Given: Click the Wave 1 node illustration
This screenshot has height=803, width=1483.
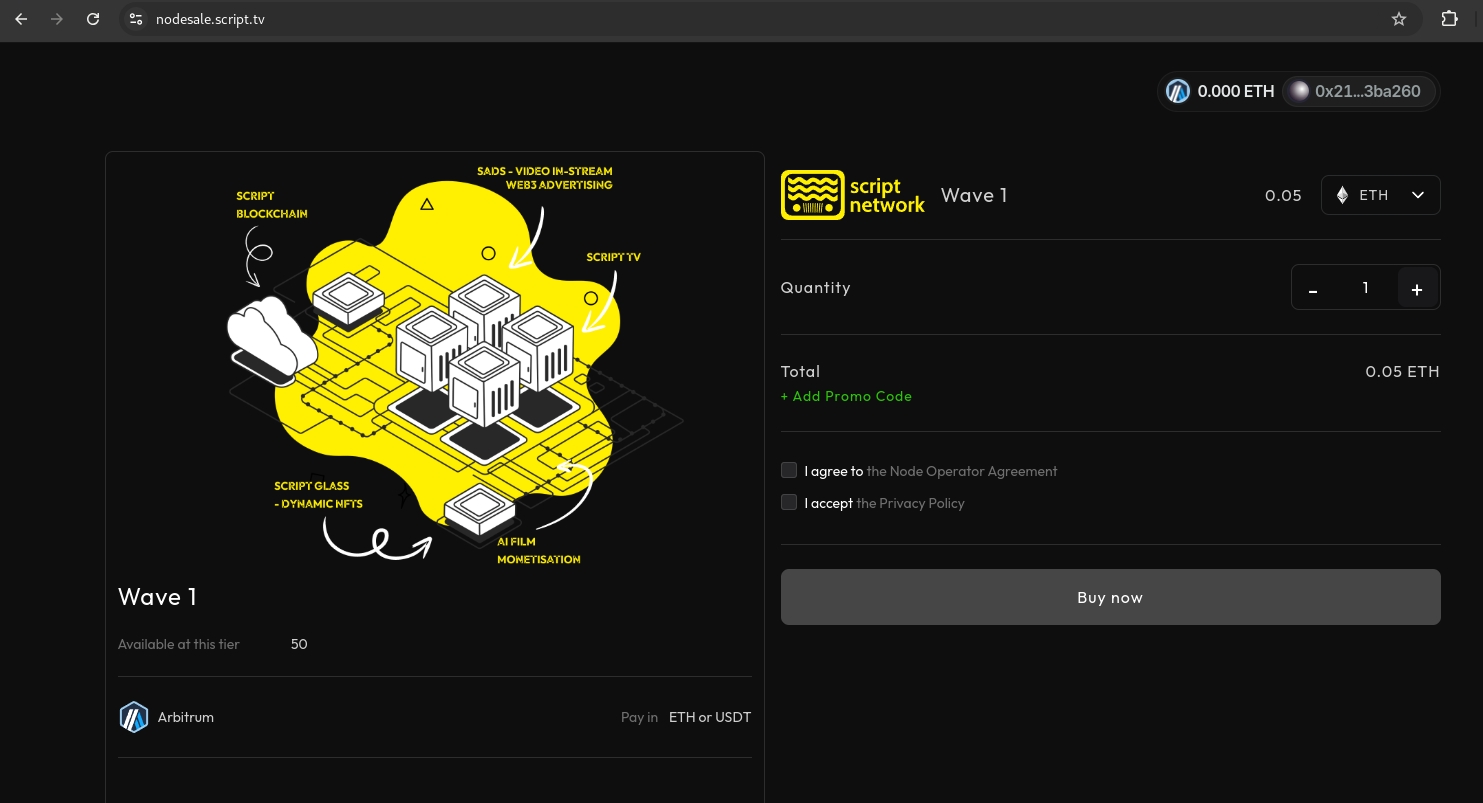Looking at the screenshot, I should 435,360.
